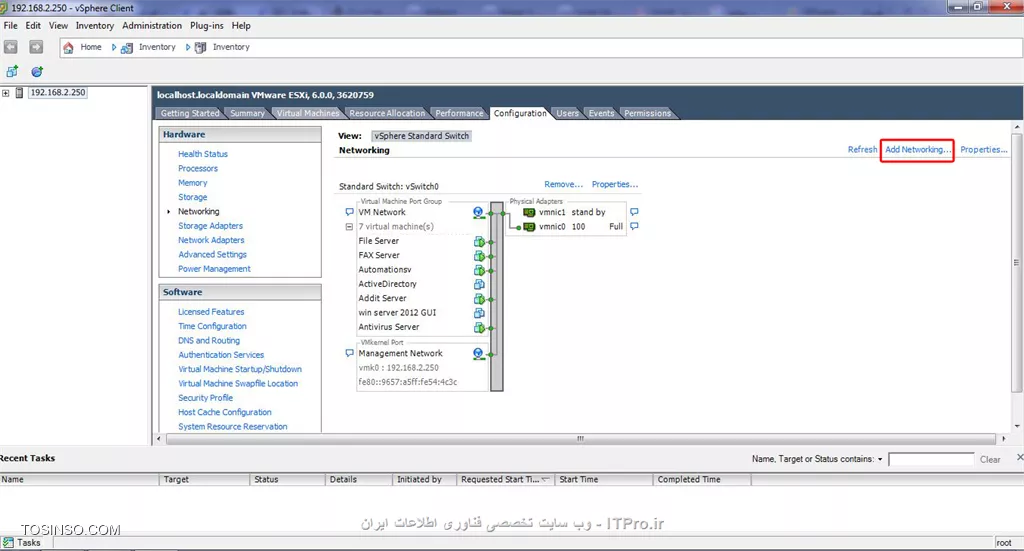This screenshot has height=551, width=1024.
Task: Click the Antivirus Server VM icon
Action: [479, 327]
